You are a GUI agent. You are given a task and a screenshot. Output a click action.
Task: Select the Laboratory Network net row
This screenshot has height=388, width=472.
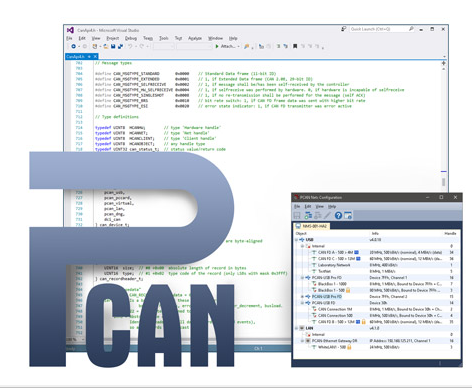[x=377, y=265]
